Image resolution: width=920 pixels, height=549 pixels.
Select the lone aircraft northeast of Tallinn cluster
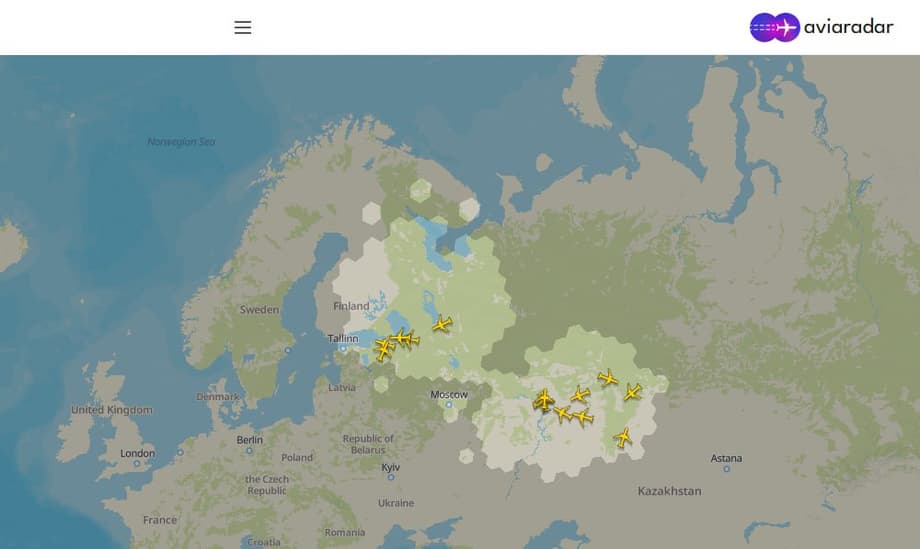[442, 324]
